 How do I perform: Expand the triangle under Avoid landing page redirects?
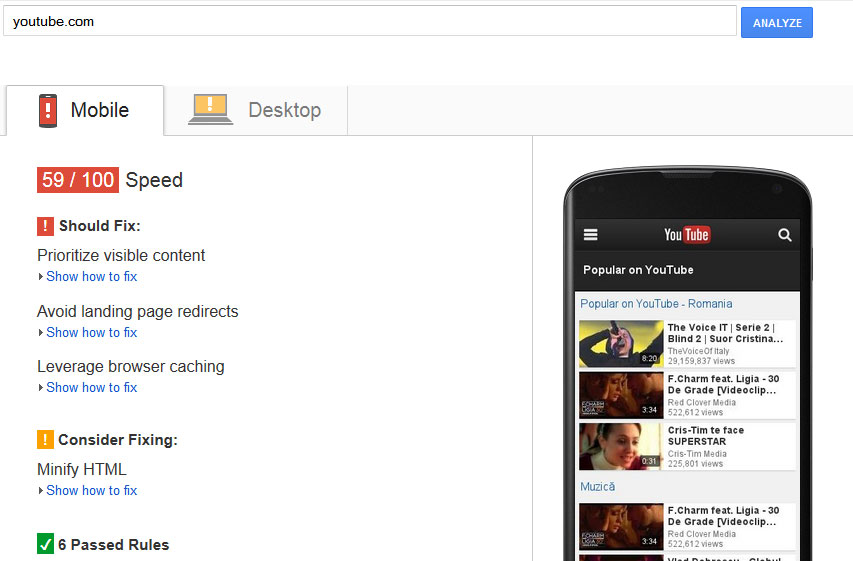click(41, 332)
